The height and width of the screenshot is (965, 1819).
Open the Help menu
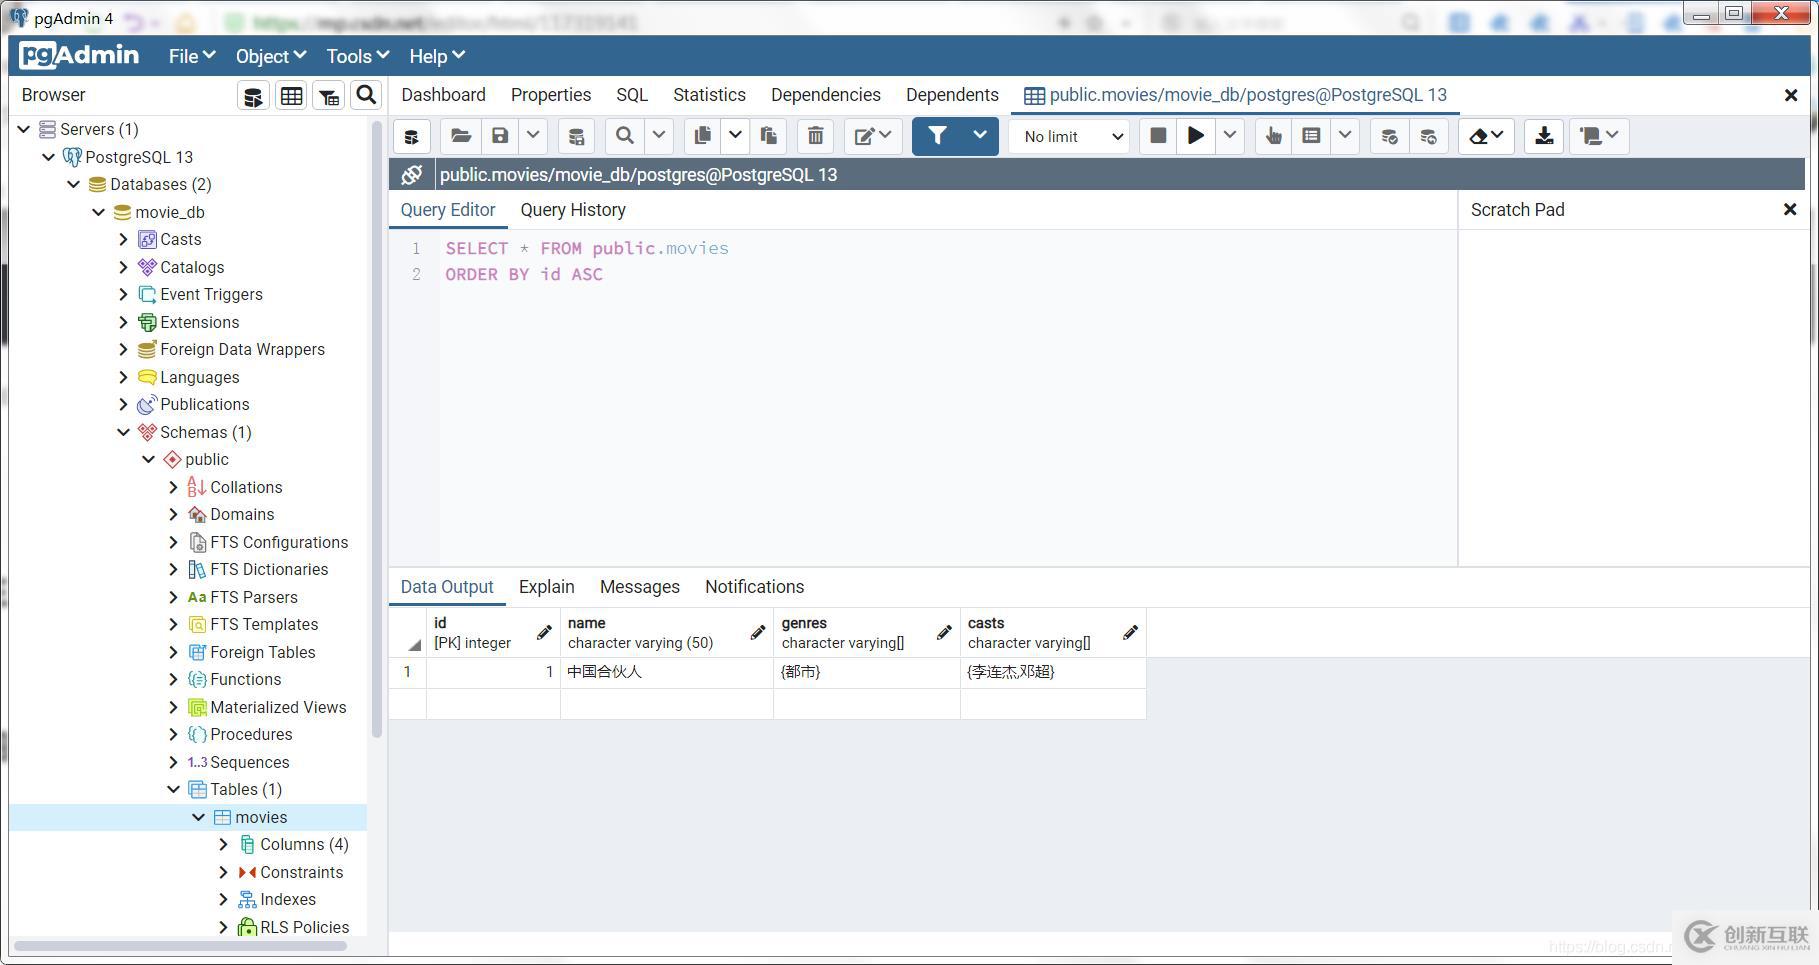pyautogui.click(x=436, y=56)
